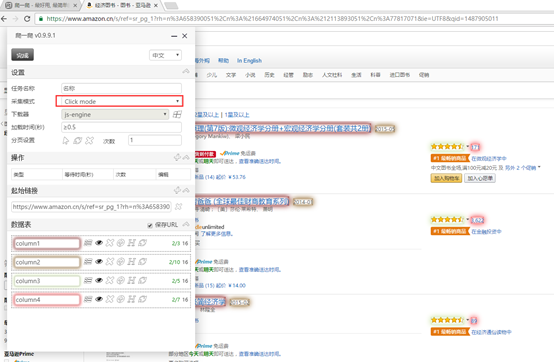Switch to the Amazon 经济图书 browser tab
The image size is (554, 362).
tap(122, 5)
